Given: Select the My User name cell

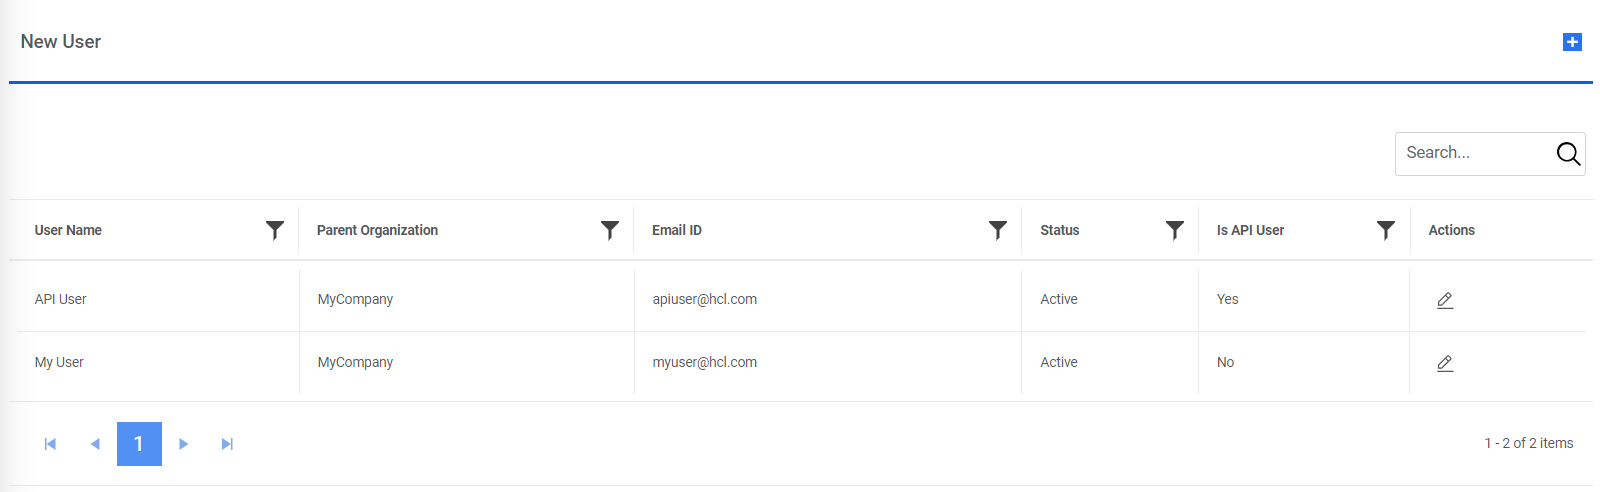Looking at the screenshot, I should click(59, 362).
